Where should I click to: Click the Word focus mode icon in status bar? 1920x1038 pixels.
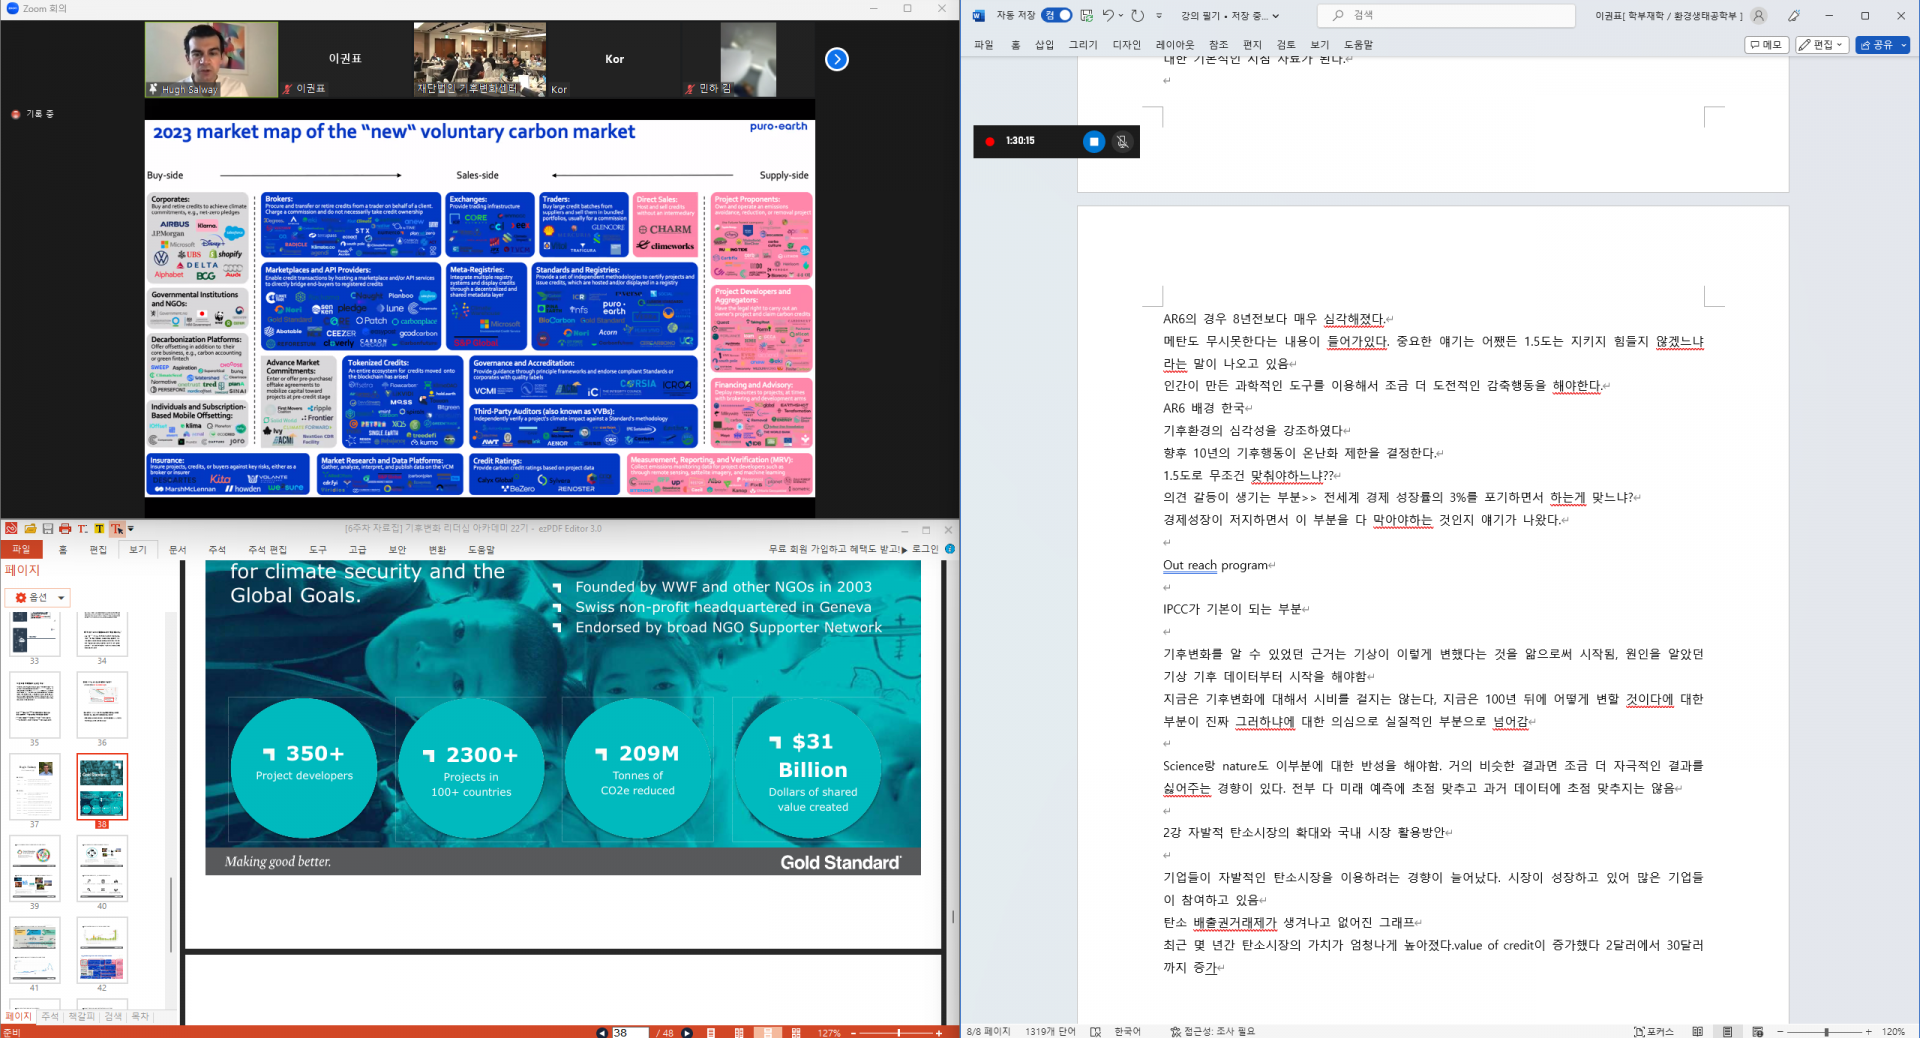pyautogui.click(x=1654, y=1031)
